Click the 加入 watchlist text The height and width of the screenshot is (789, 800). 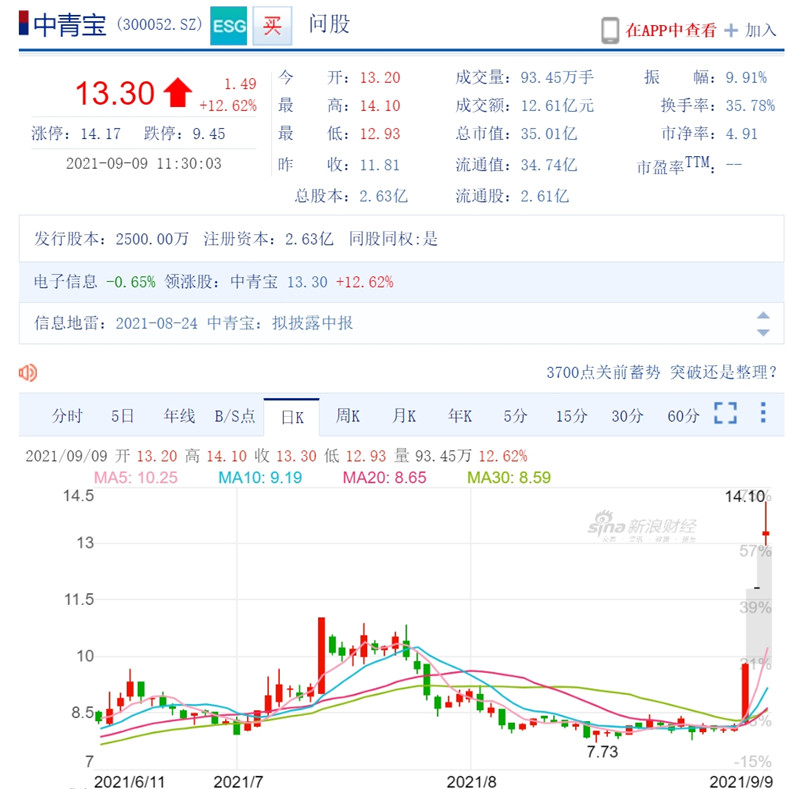point(760,30)
